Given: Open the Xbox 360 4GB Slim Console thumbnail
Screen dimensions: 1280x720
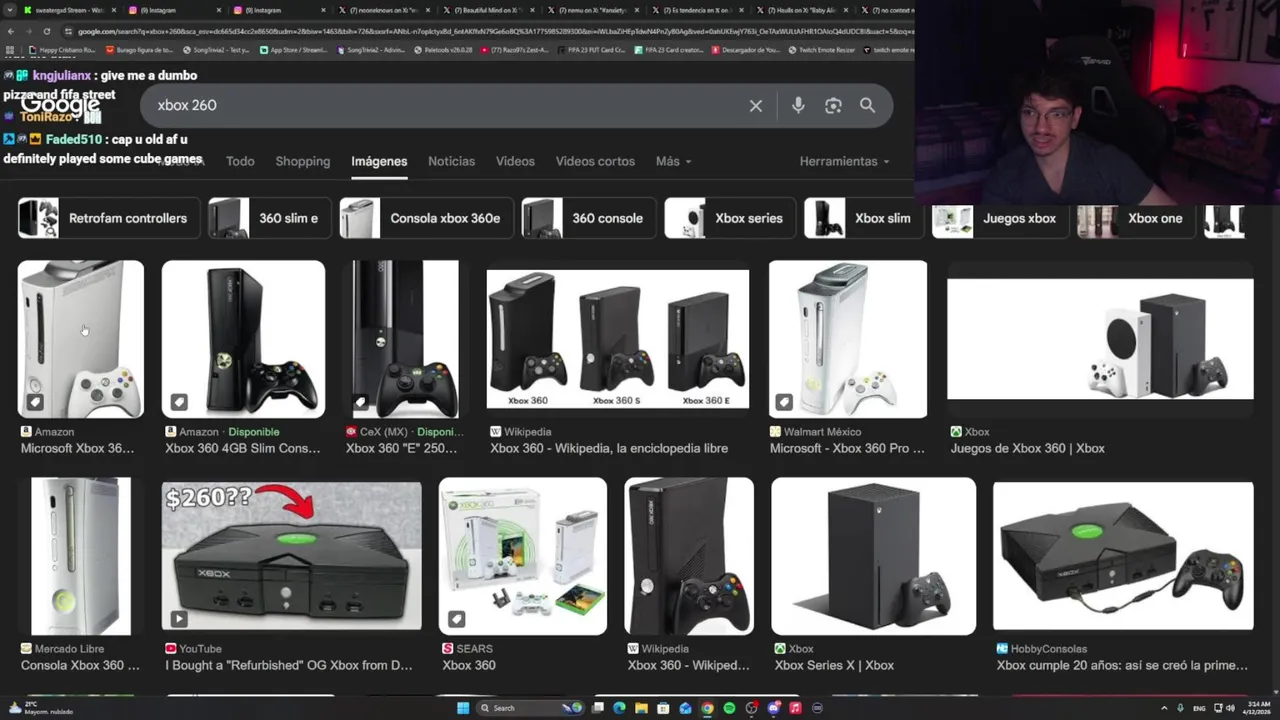Looking at the screenshot, I should tap(243, 339).
